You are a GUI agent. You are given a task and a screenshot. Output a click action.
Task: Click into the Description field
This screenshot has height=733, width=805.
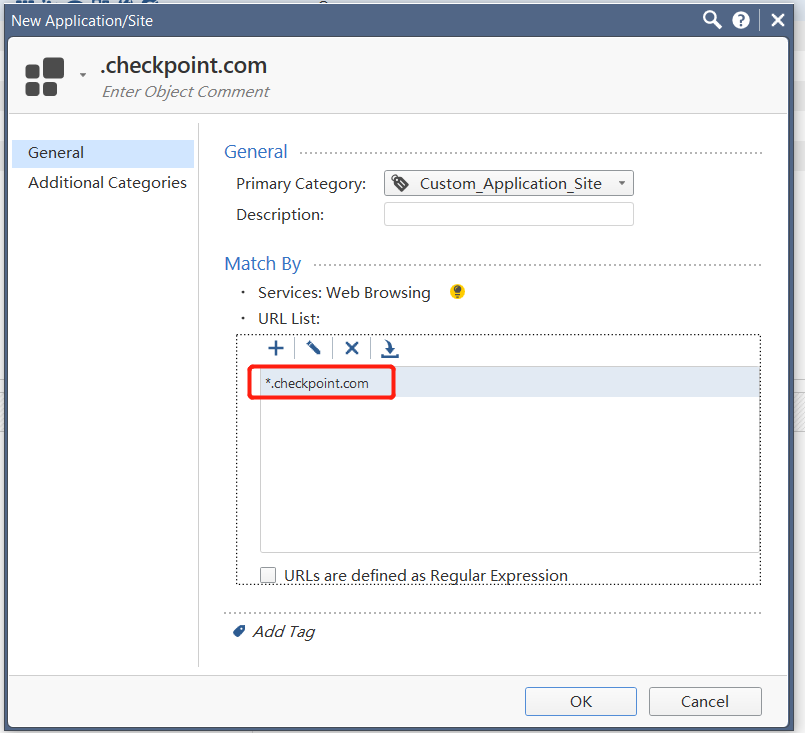508,215
